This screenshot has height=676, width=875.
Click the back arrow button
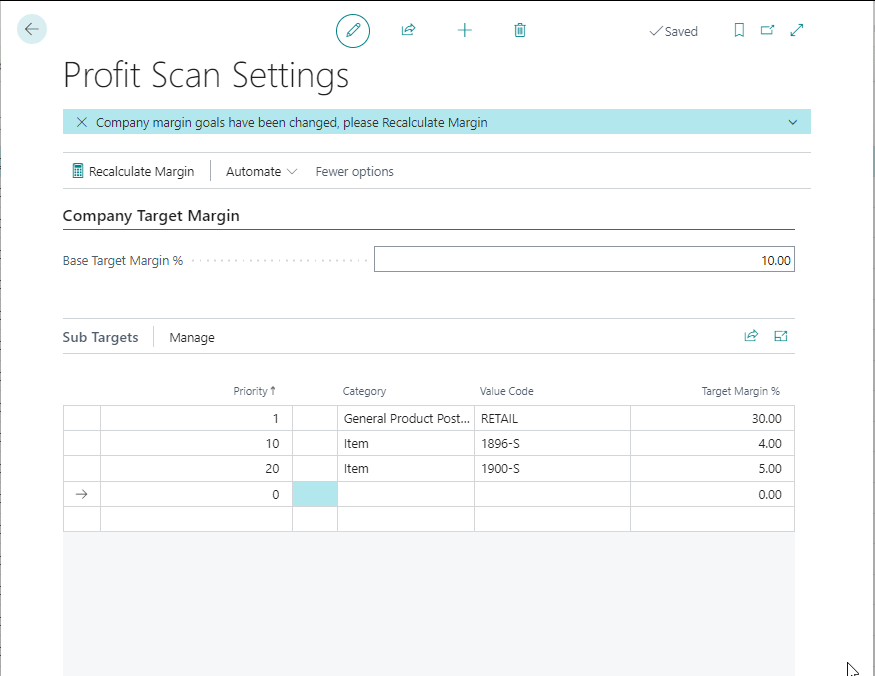[32, 30]
